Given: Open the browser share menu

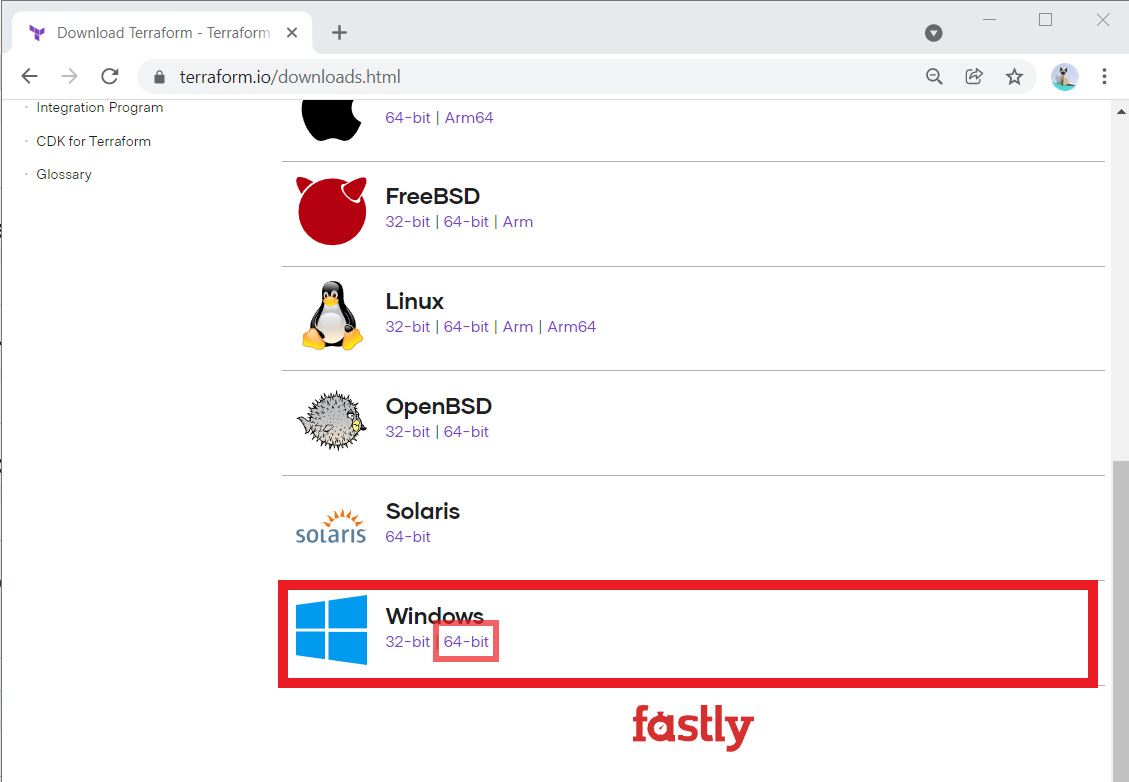Looking at the screenshot, I should click(x=974, y=75).
